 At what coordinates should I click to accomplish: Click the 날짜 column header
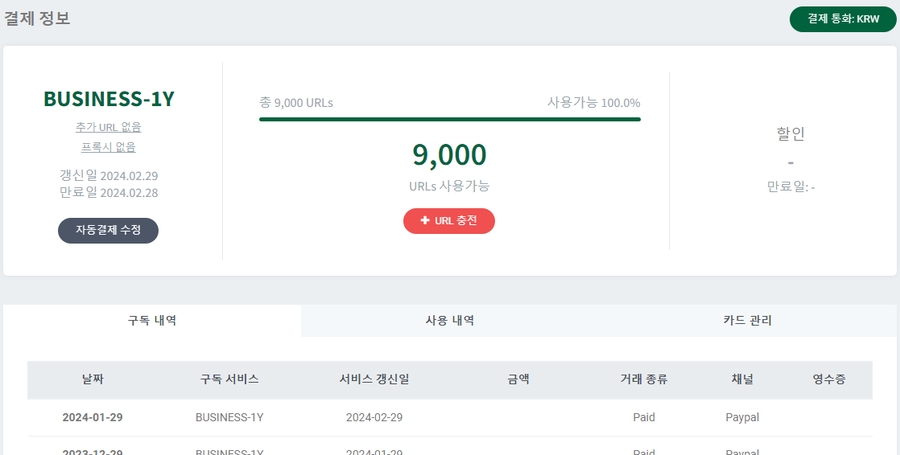pyautogui.click(x=92, y=380)
